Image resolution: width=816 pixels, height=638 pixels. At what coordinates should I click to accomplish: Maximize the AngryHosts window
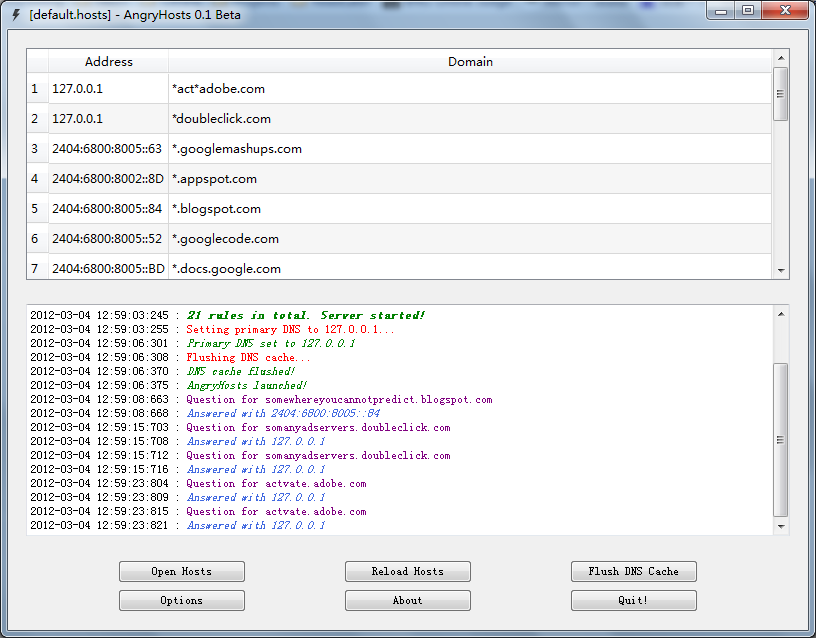coord(748,11)
